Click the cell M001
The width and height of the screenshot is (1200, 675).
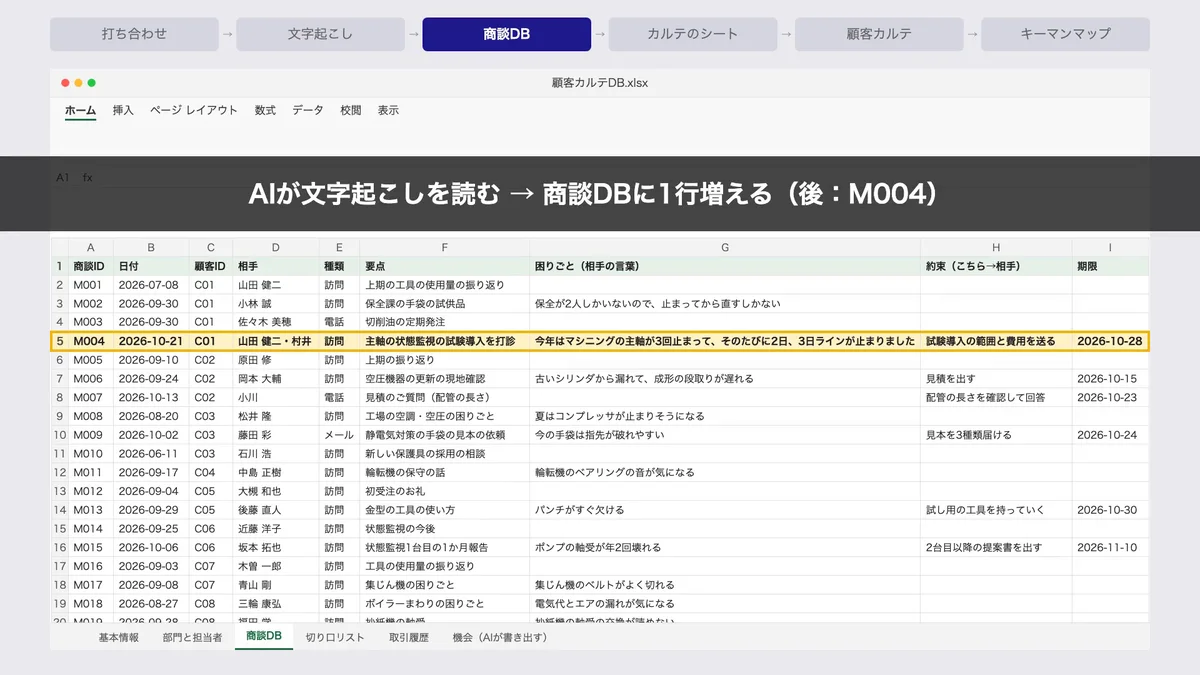click(x=91, y=285)
